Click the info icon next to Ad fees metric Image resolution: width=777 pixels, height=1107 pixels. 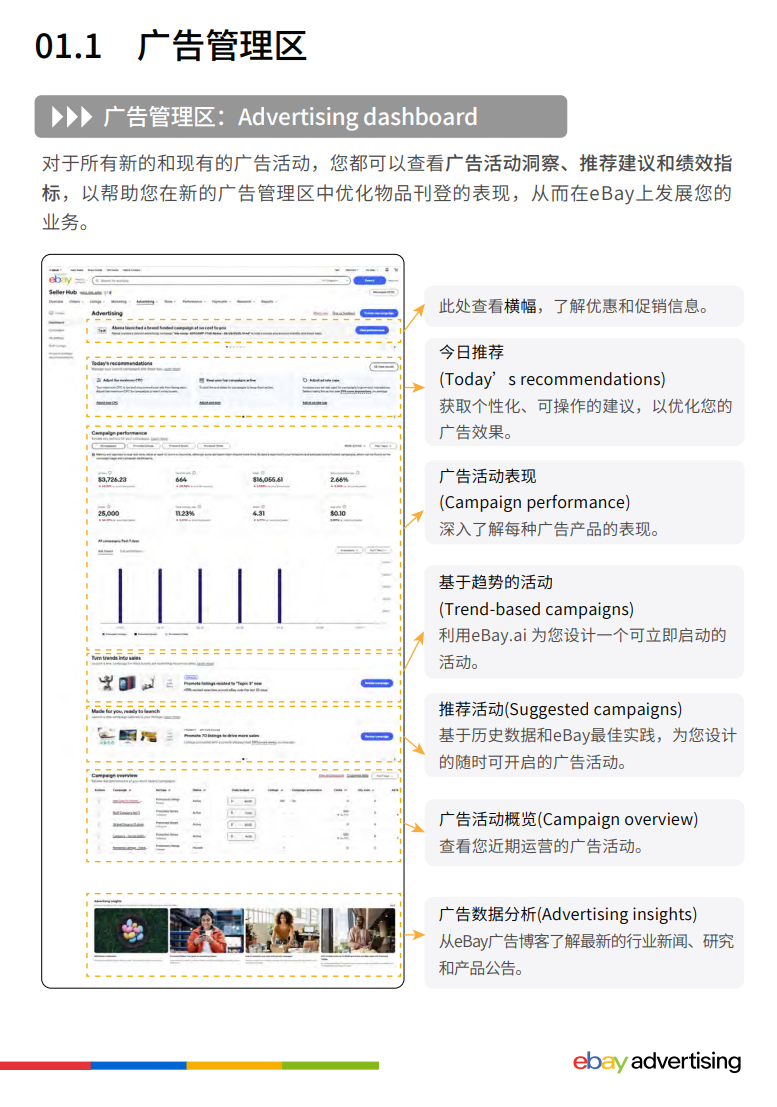111,473
